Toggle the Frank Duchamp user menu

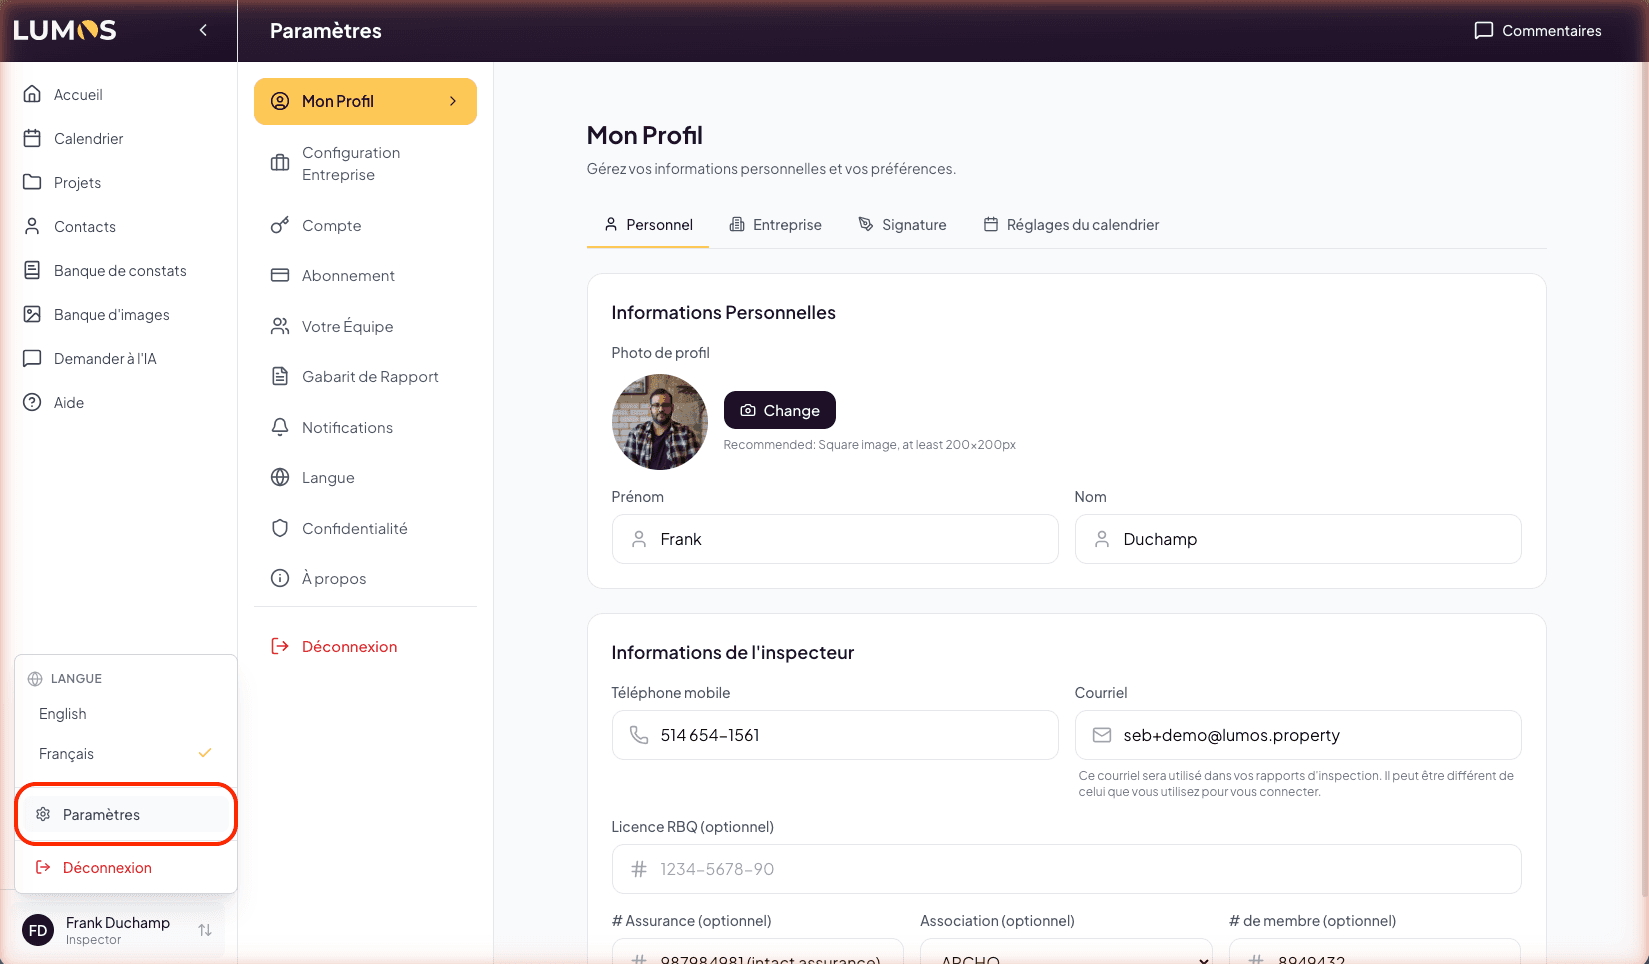118,930
